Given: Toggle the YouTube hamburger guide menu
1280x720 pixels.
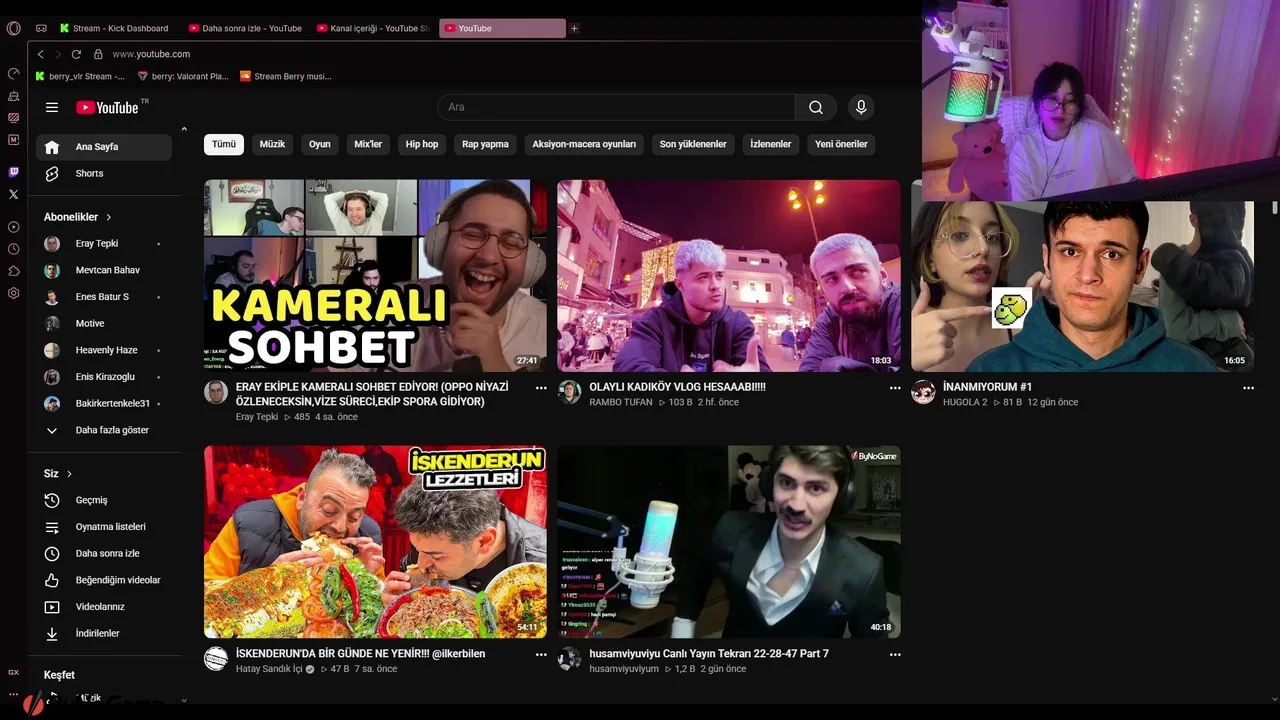Looking at the screenshot, I should pos(52,107).
